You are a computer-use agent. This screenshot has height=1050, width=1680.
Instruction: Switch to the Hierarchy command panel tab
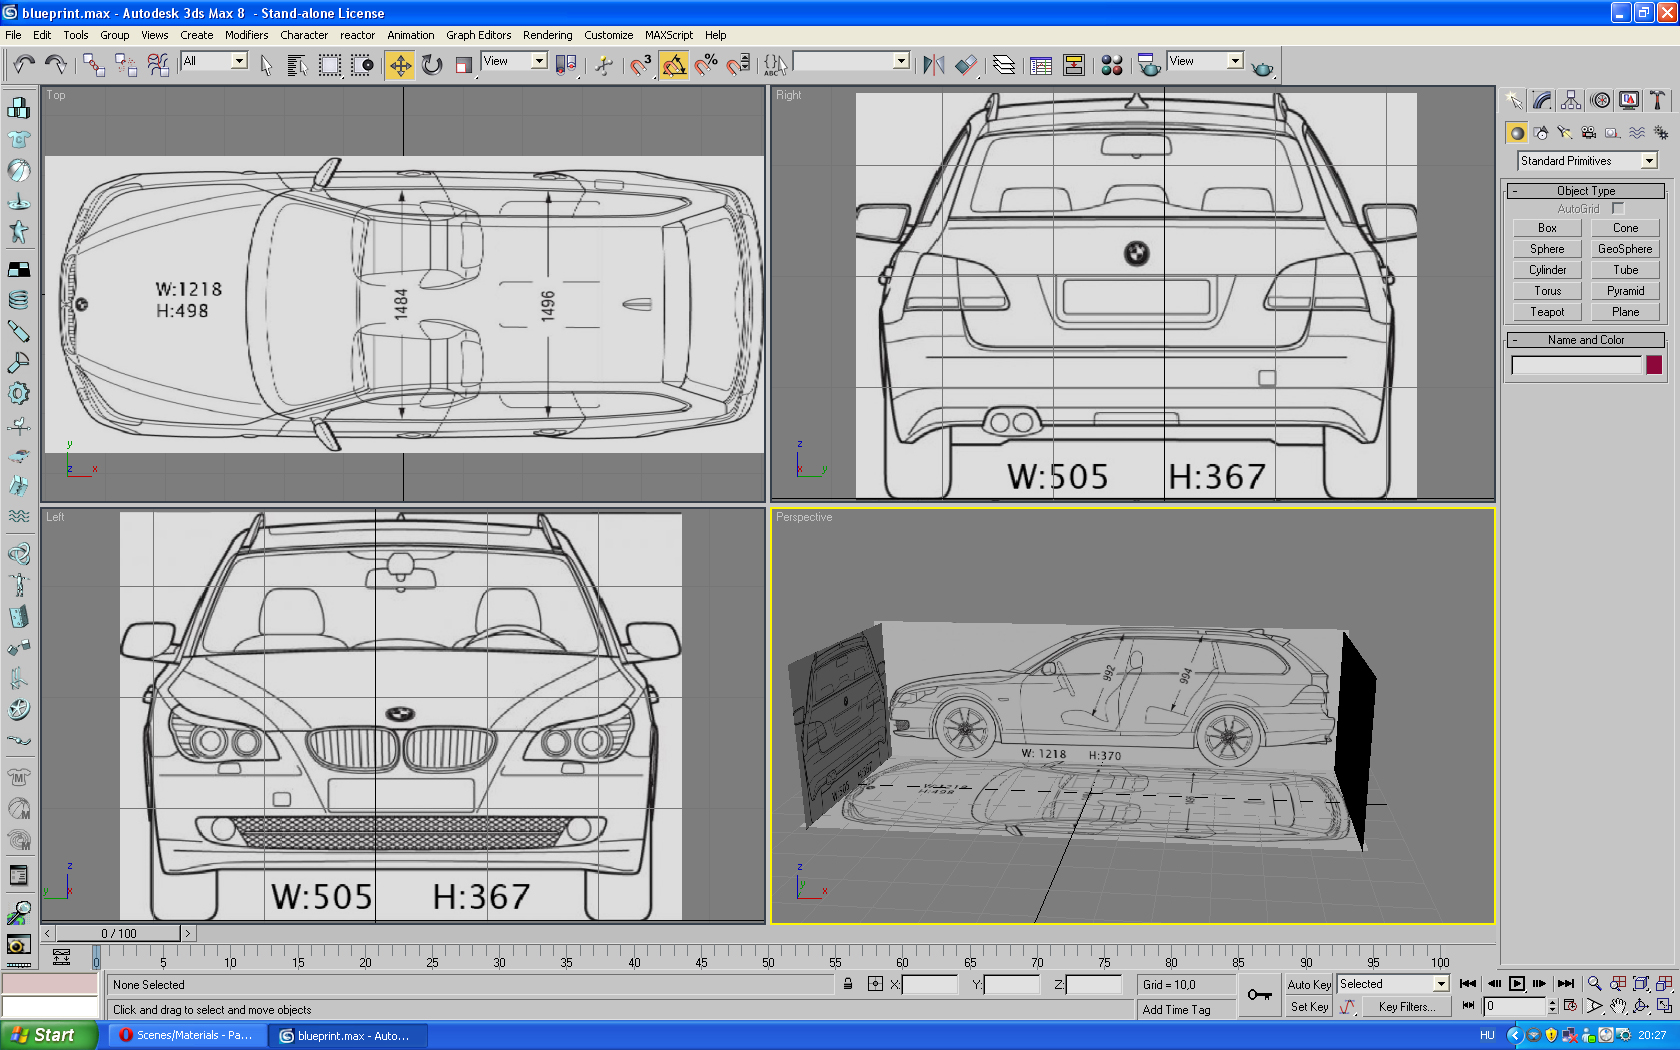coord(1571,100)
